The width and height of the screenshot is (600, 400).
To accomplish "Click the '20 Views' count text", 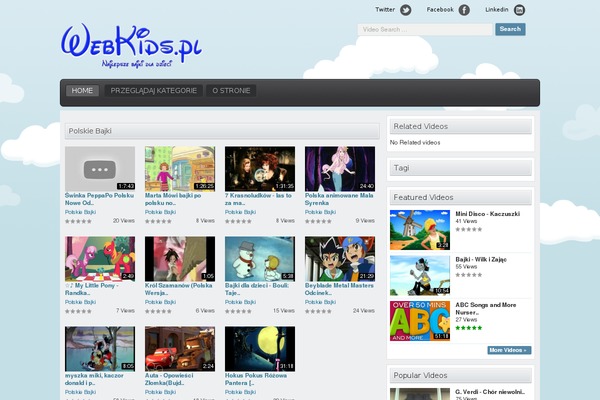I will pyautogui.click(x=124, y=220).
